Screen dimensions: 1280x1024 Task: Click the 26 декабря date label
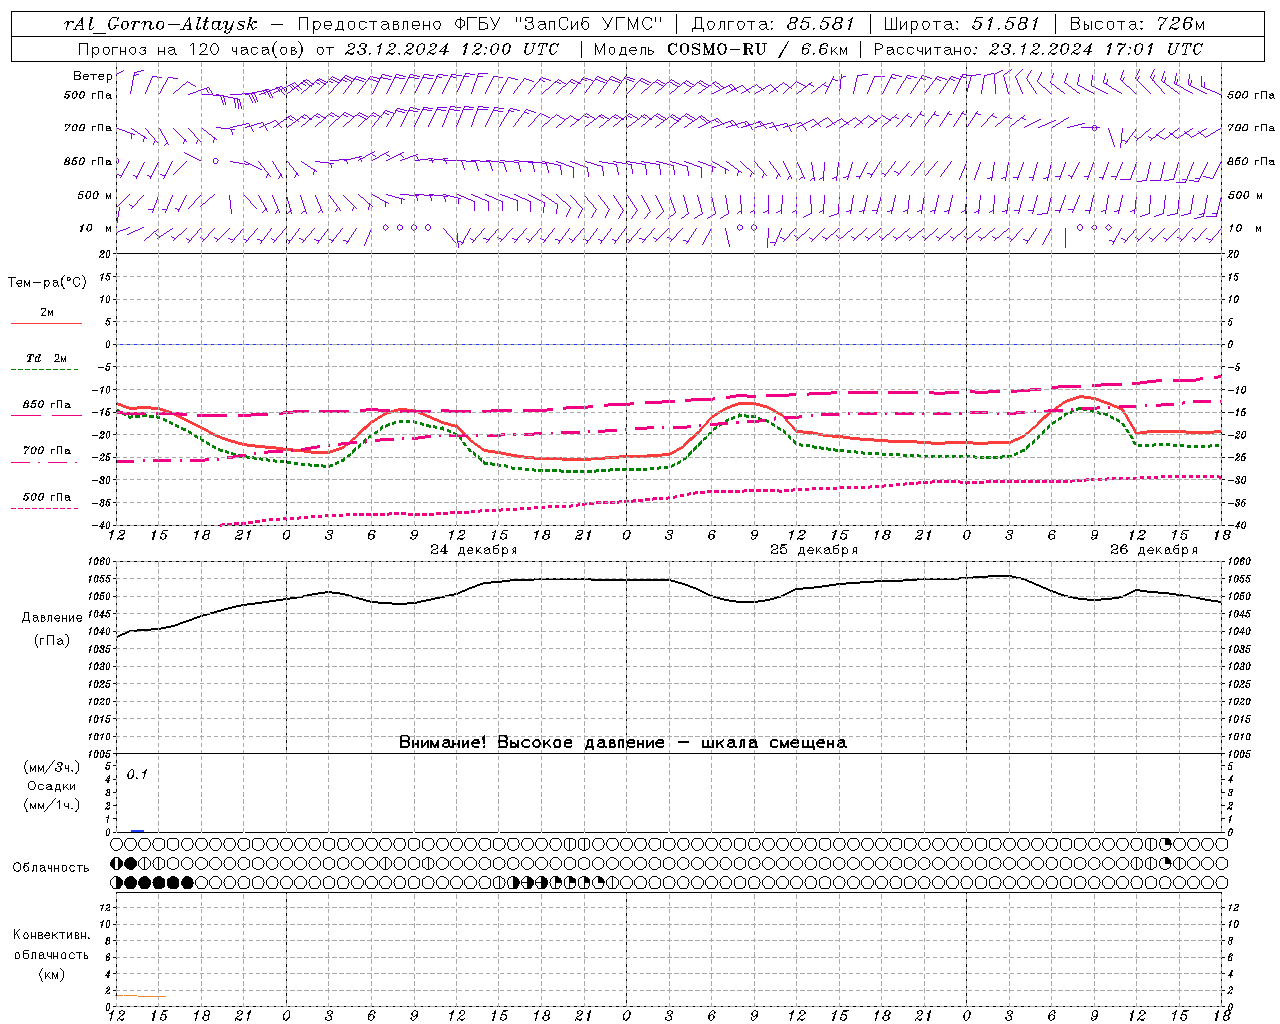coord(1154,550)
